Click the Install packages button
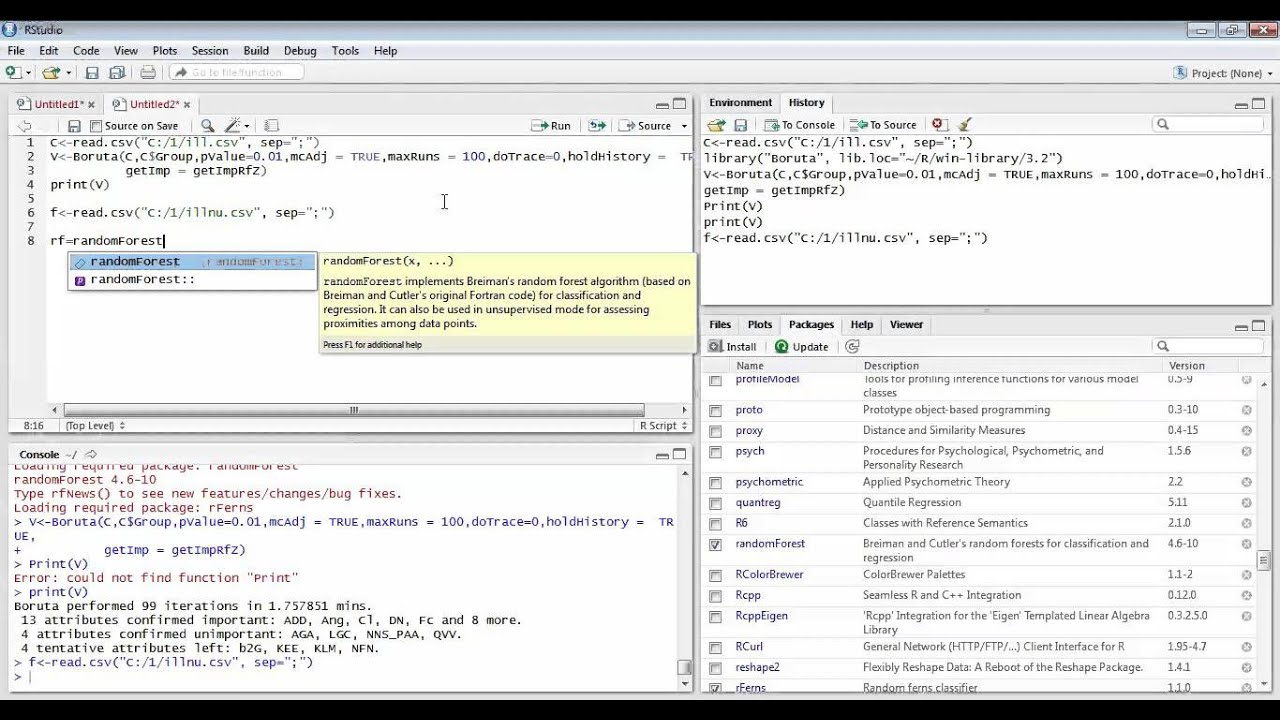Screen dimensions: 1280x720 (732, 347)
